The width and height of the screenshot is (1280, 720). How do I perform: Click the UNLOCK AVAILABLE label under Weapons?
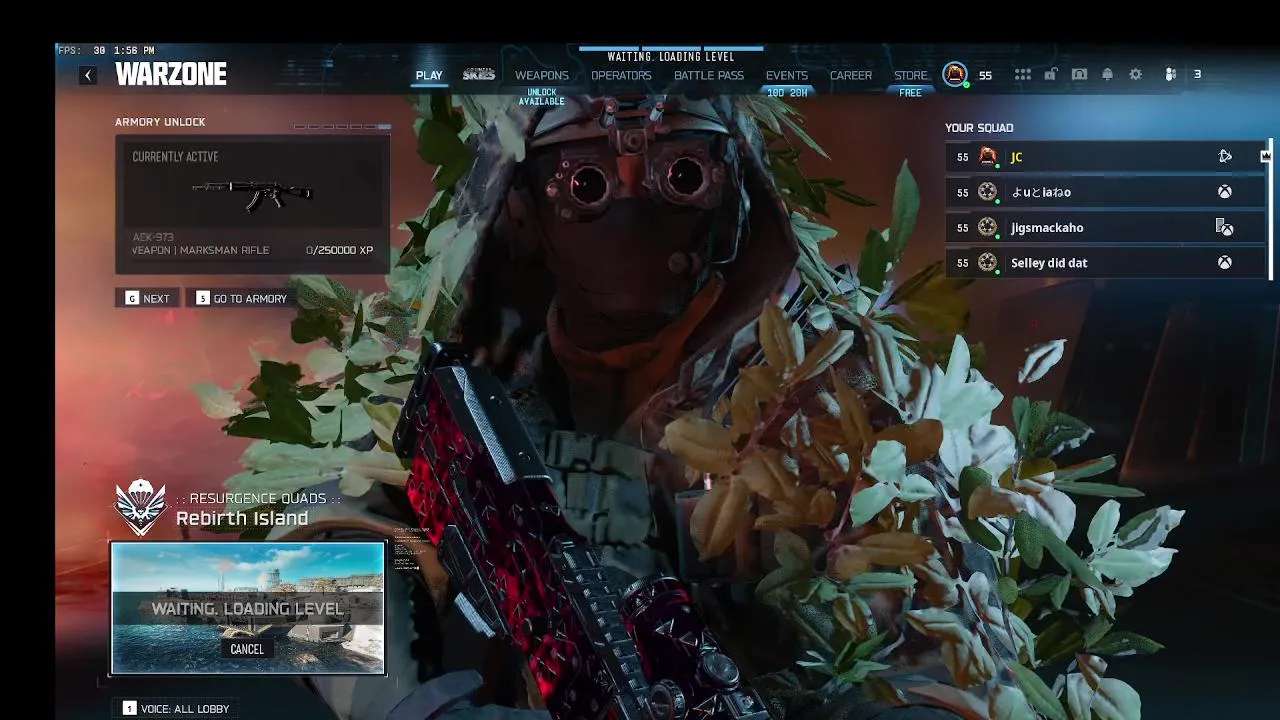point(542,97)
